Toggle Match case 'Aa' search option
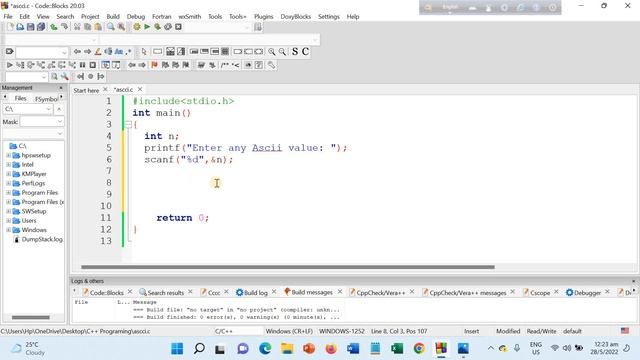This screenshot has height=360, width=640. click(119, 52)
